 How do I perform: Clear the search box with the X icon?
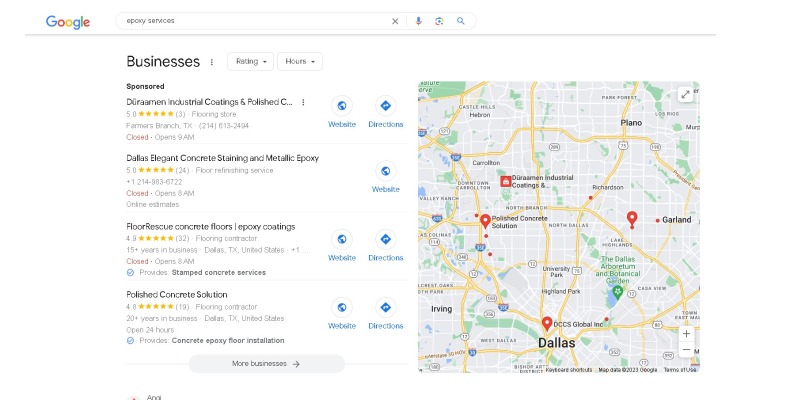395,21
